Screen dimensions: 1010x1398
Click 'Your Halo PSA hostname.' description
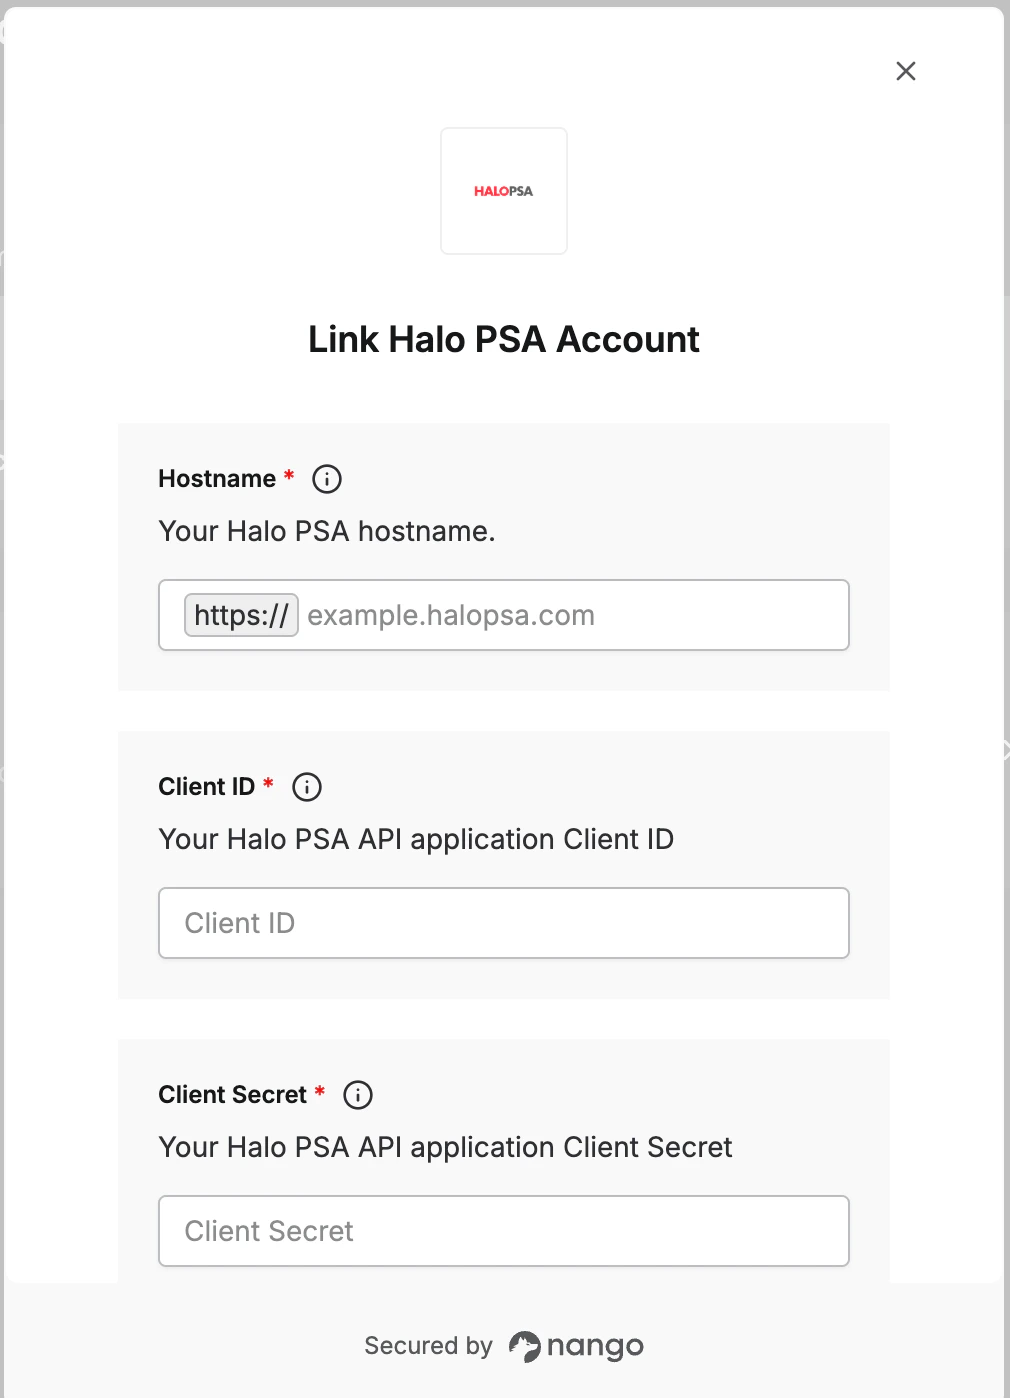(327, 531)
